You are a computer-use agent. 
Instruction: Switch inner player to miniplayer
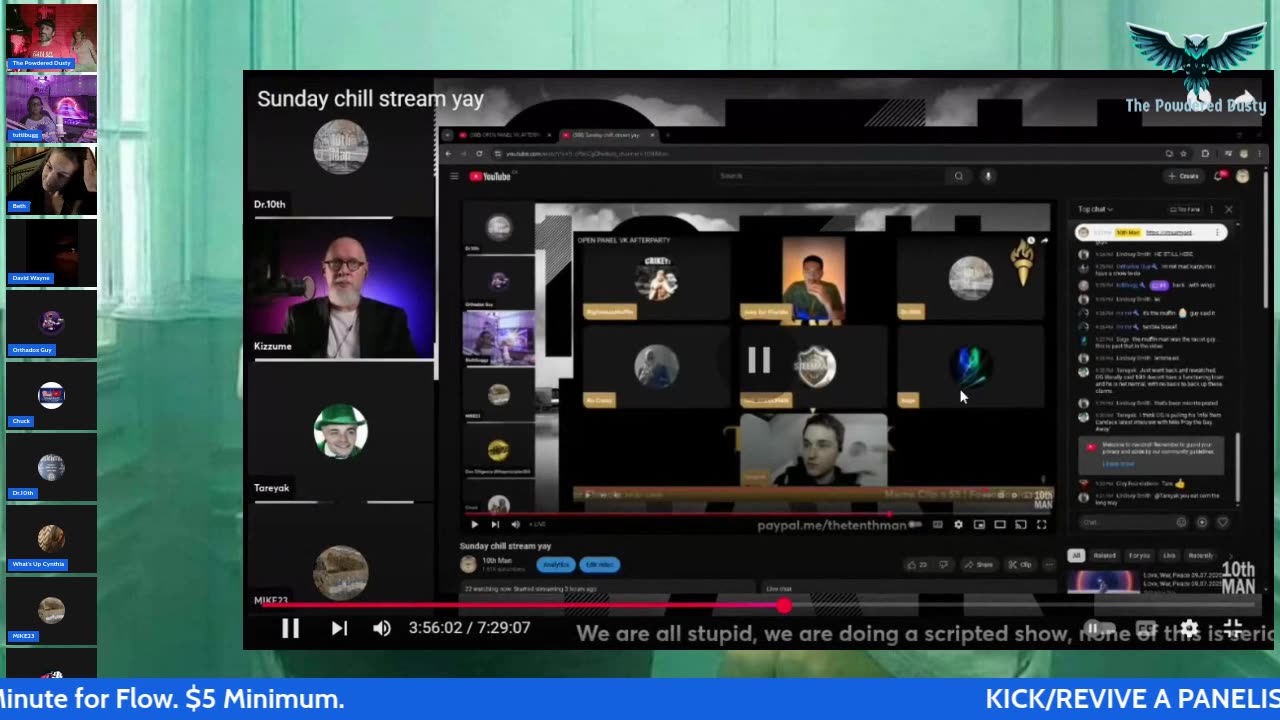(979, 524)
